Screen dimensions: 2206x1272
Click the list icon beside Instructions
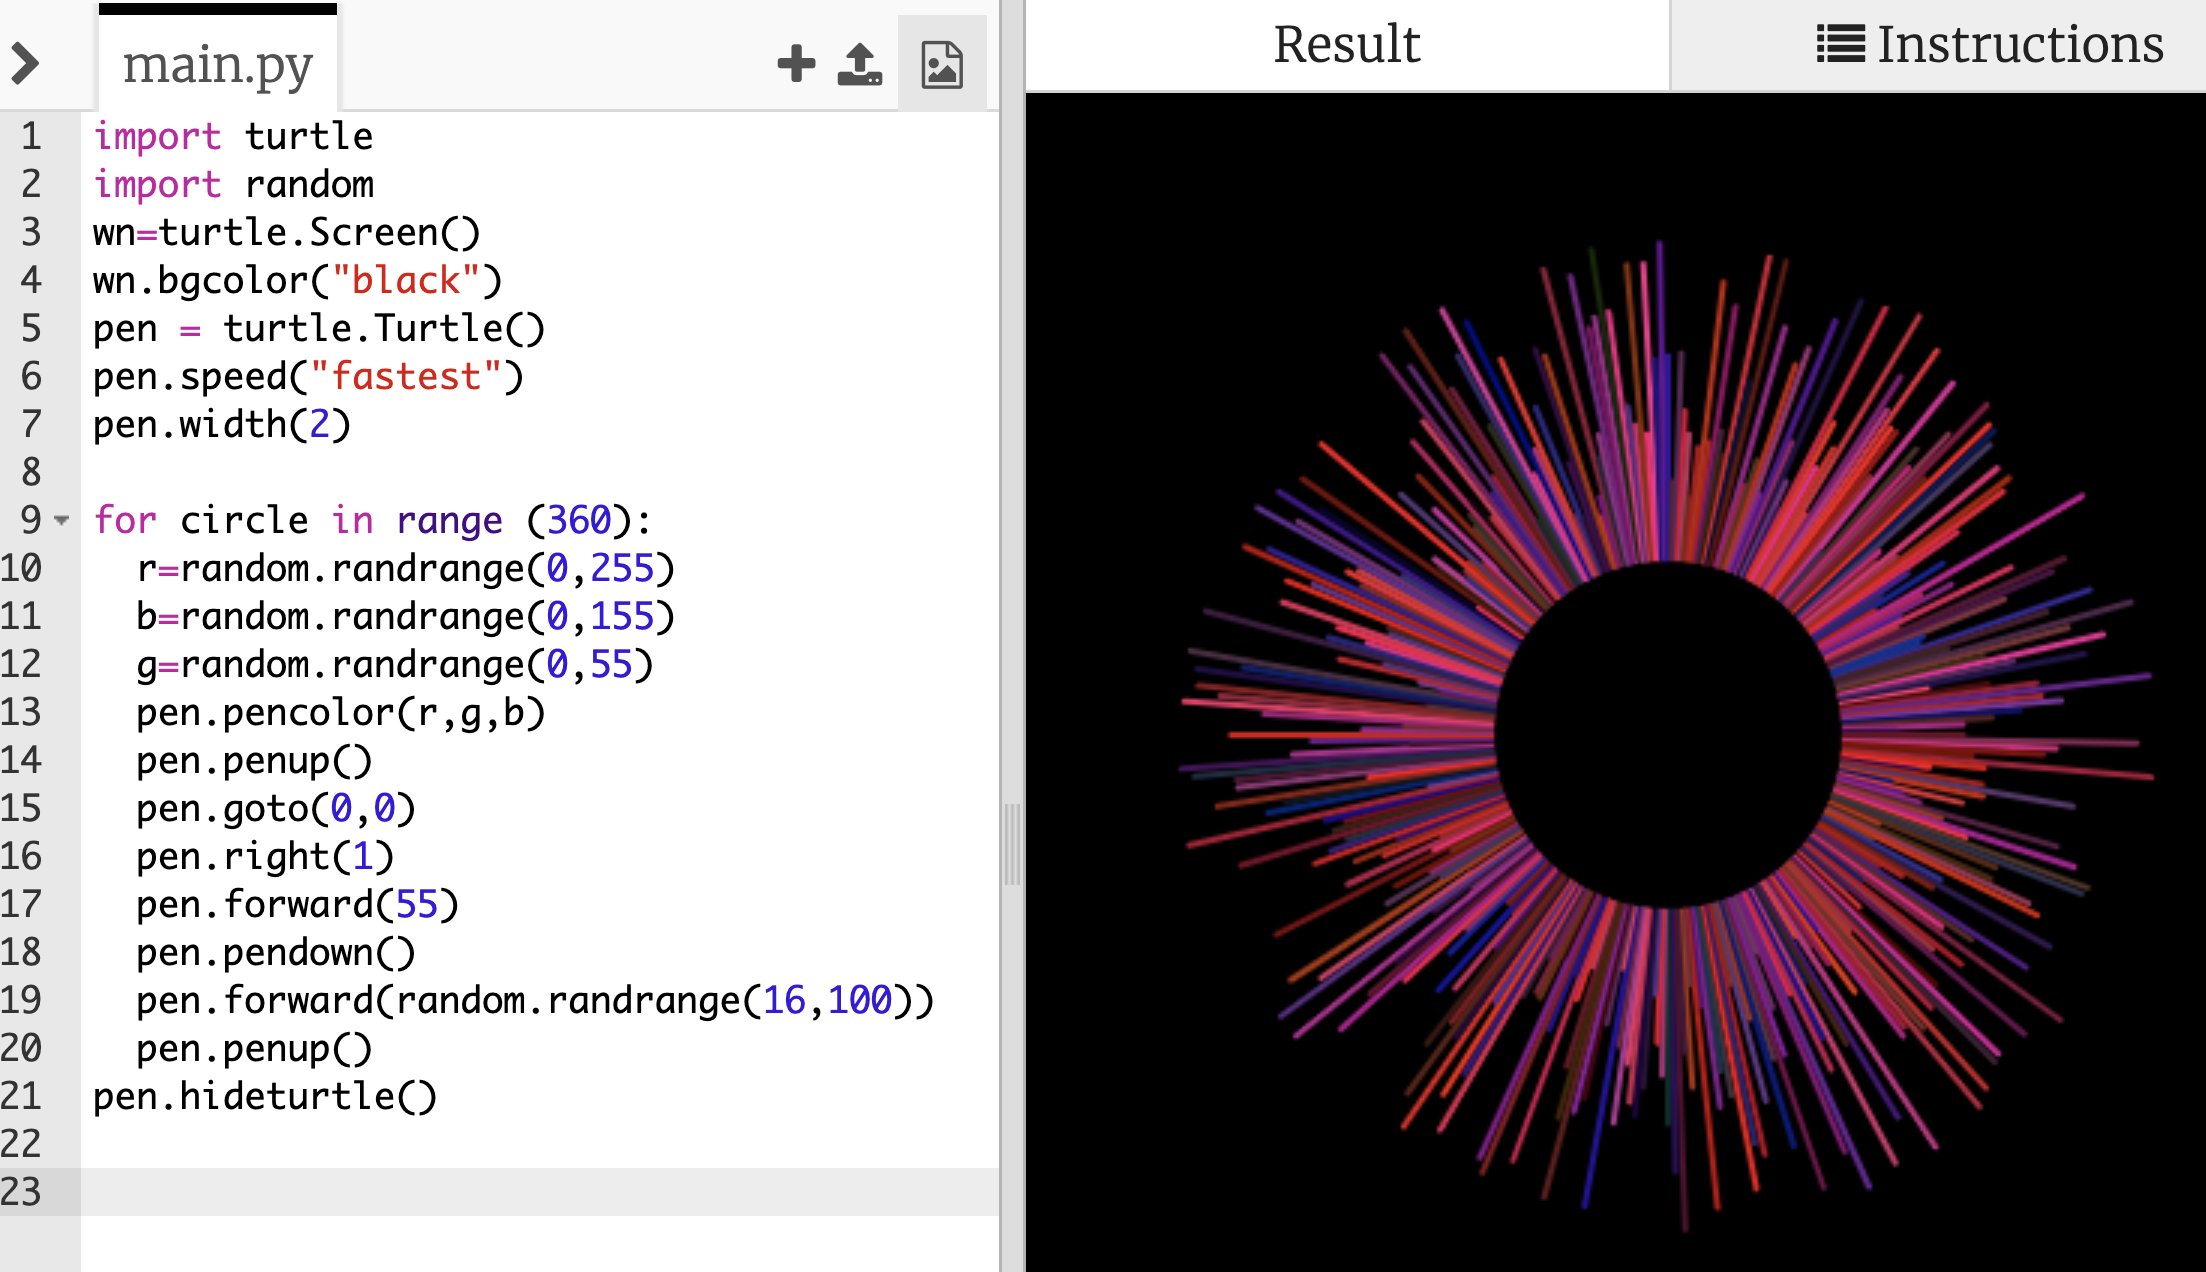[1840, 44]
